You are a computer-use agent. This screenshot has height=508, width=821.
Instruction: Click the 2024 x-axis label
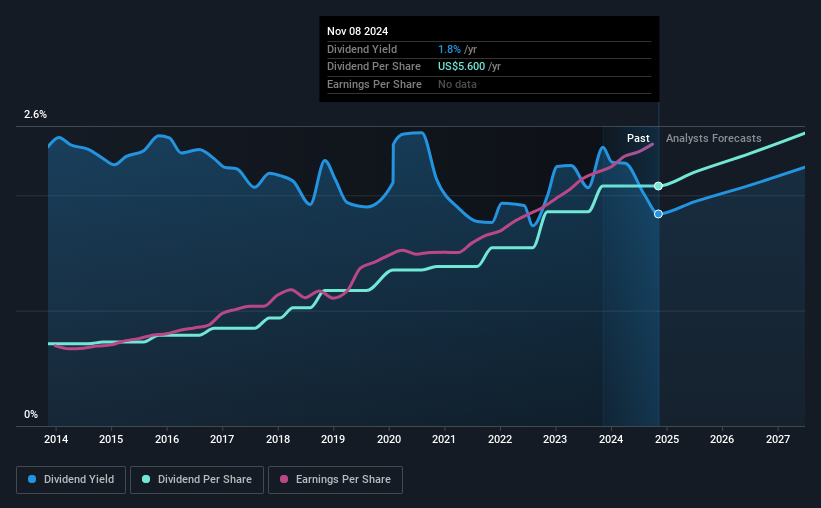click(611, 439)
